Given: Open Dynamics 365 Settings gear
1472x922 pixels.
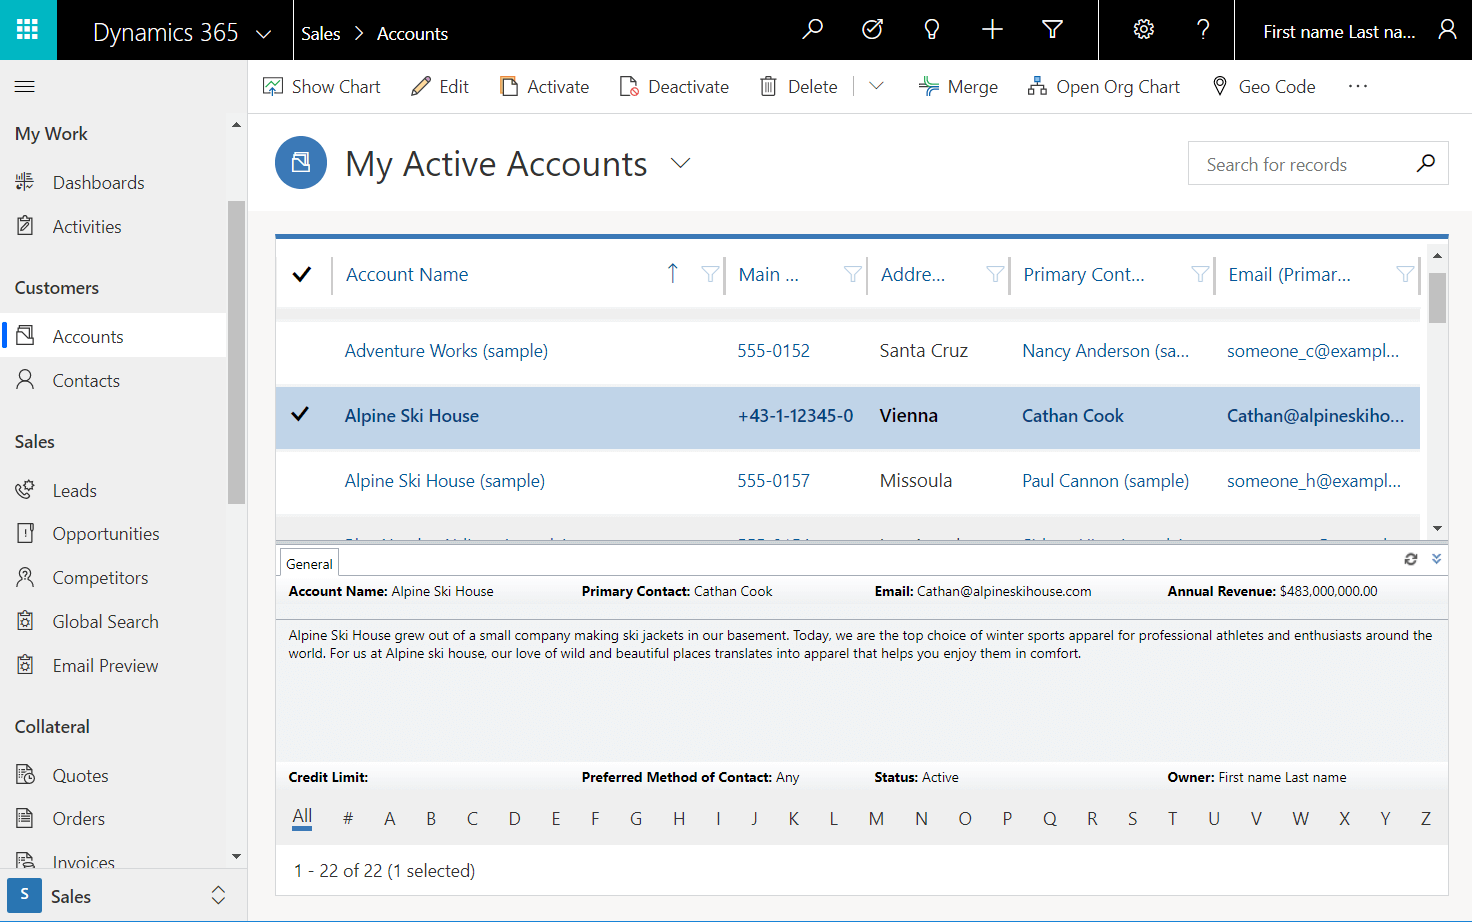Looking at the screenshot, I should pos(1143,30).
